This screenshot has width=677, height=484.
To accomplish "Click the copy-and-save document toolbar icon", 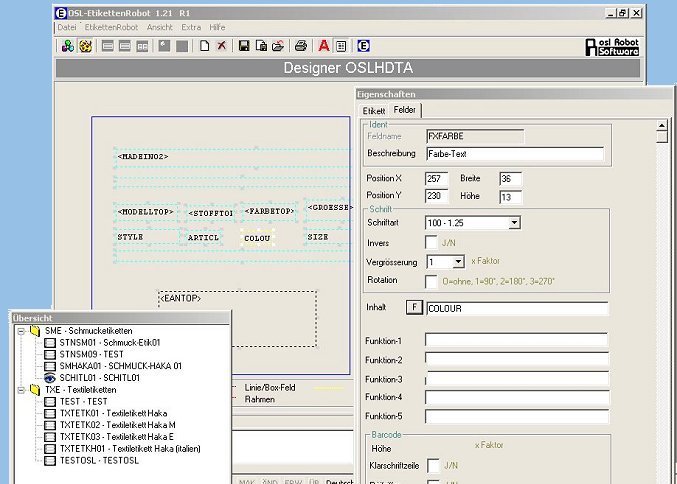I will [x=261, y=46].
